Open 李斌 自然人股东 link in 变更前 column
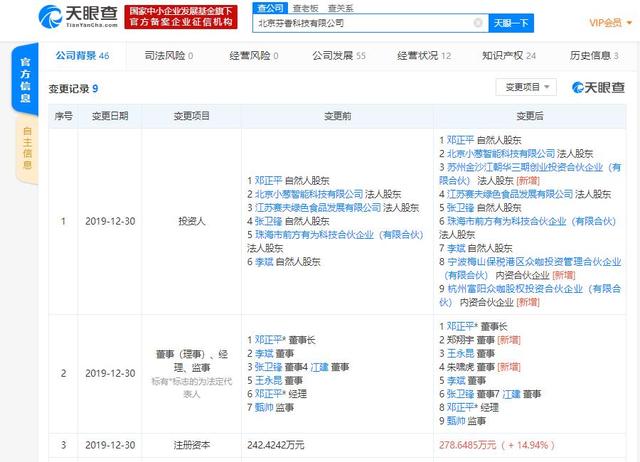 (264, 262)
